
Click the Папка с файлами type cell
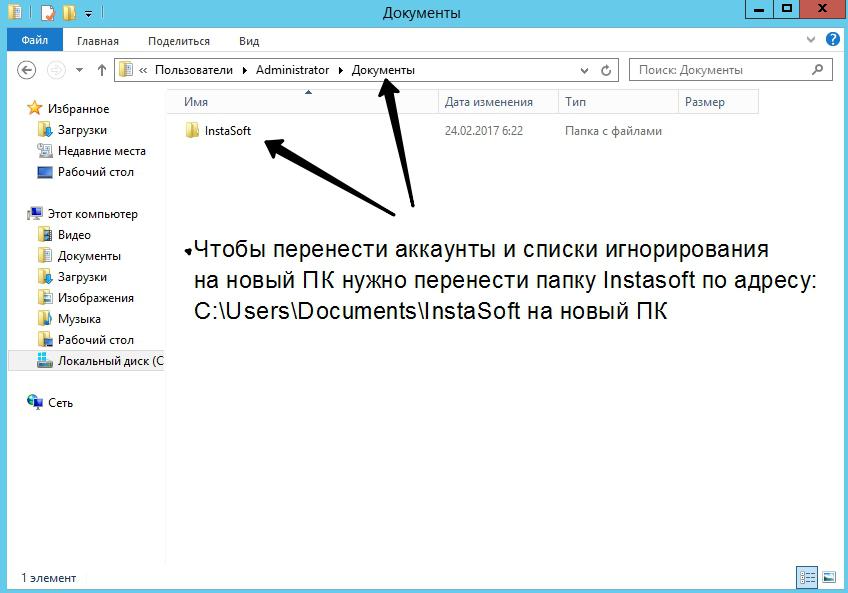pos(613,131)
